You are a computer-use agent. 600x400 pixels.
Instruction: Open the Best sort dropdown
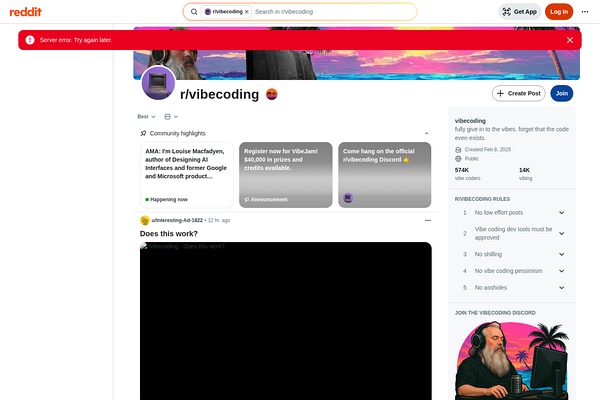(x=146, y=117)
